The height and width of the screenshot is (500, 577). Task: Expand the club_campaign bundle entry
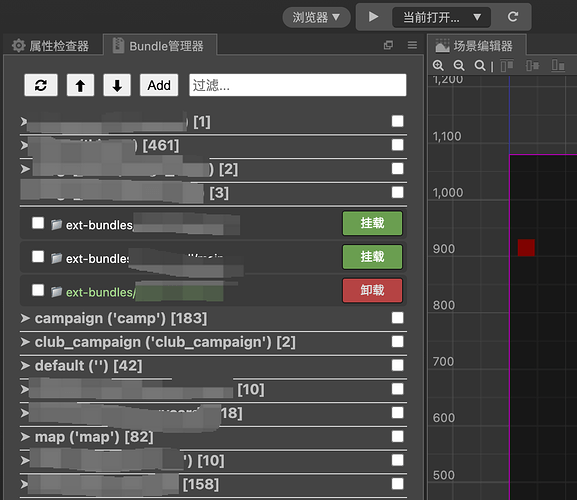[x=25, y=342]
